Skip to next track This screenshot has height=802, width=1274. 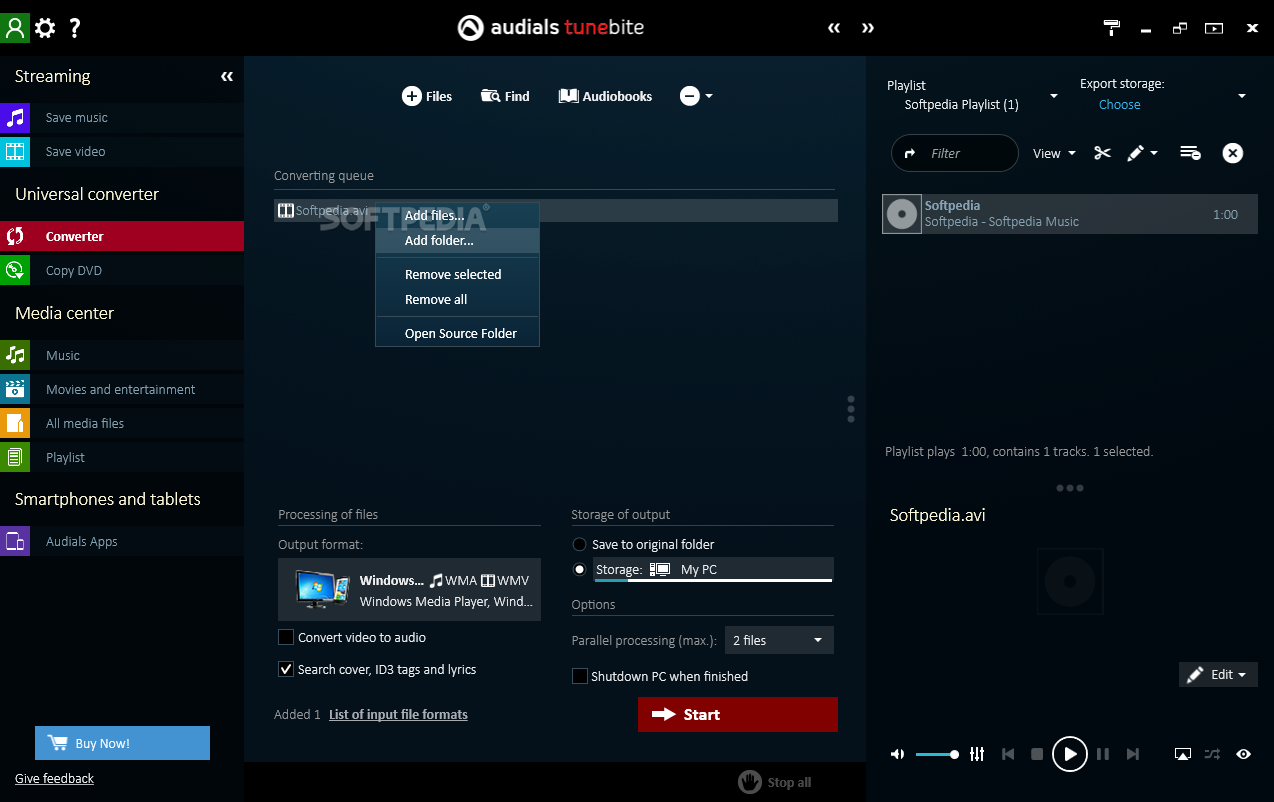point(1132,754)
